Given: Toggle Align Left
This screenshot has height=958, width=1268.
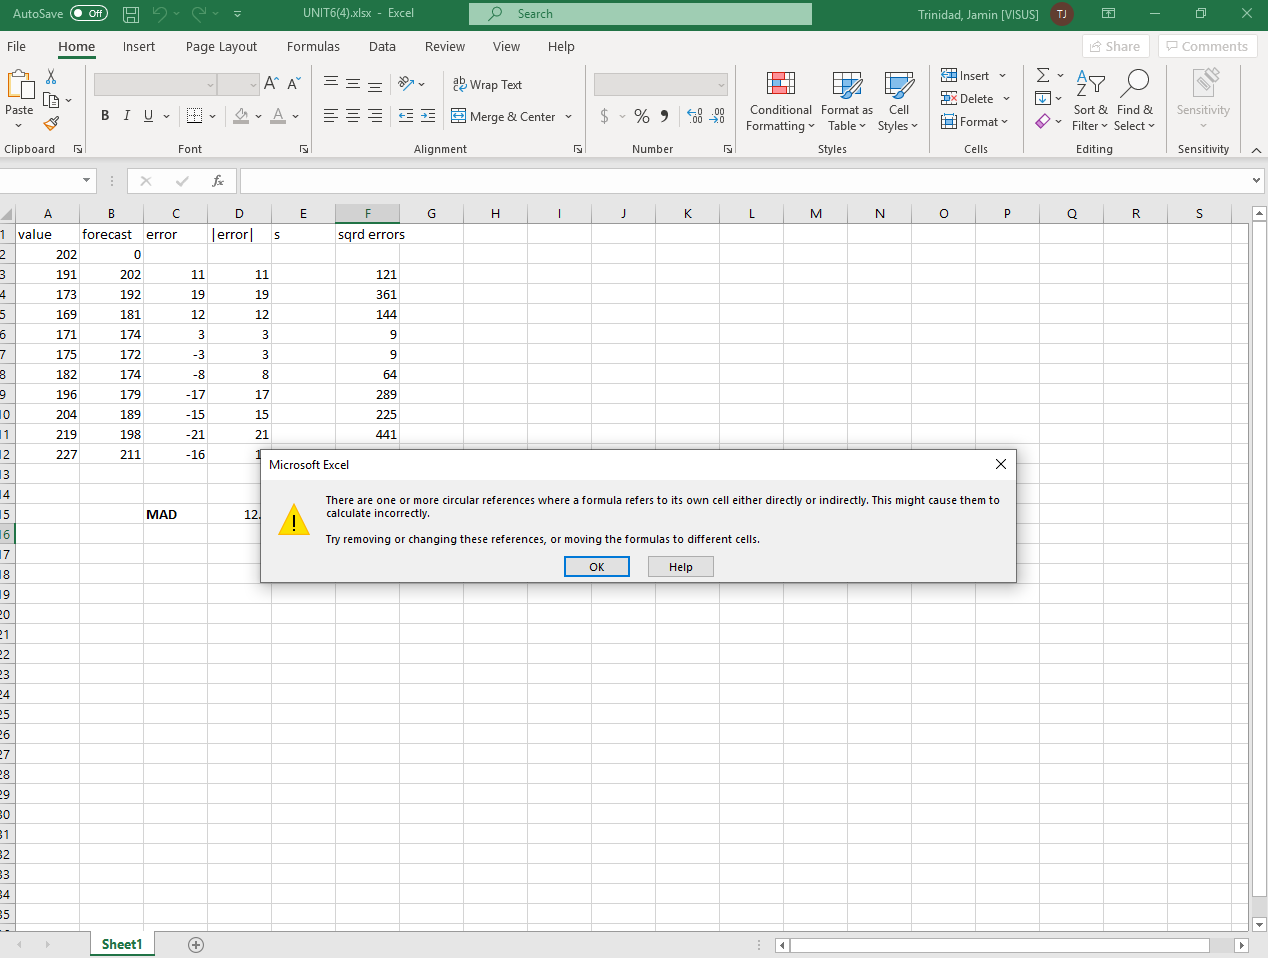Looking at the screenshot, I should click(x=331, y=116).
